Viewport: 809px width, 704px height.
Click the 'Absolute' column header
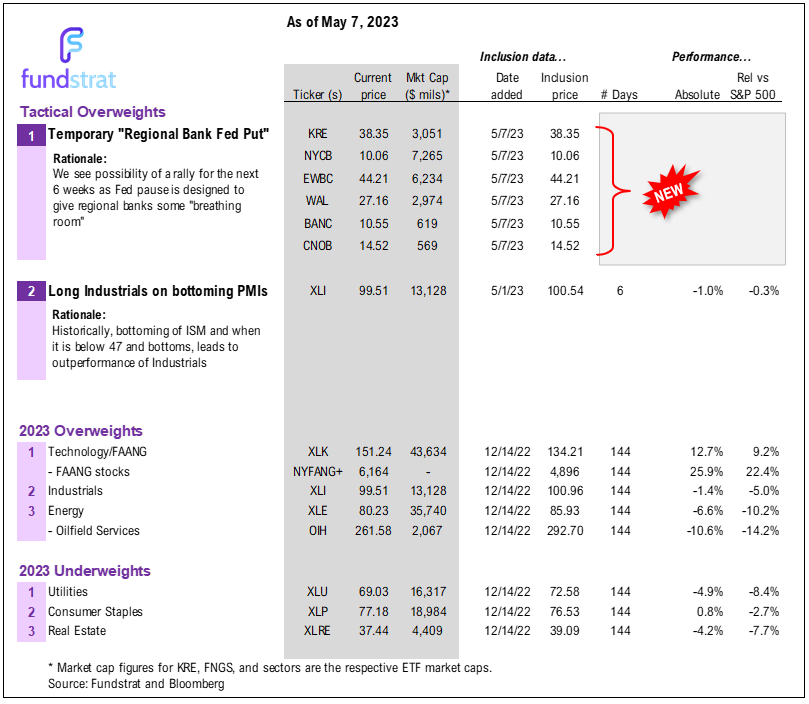coord(698,95)
